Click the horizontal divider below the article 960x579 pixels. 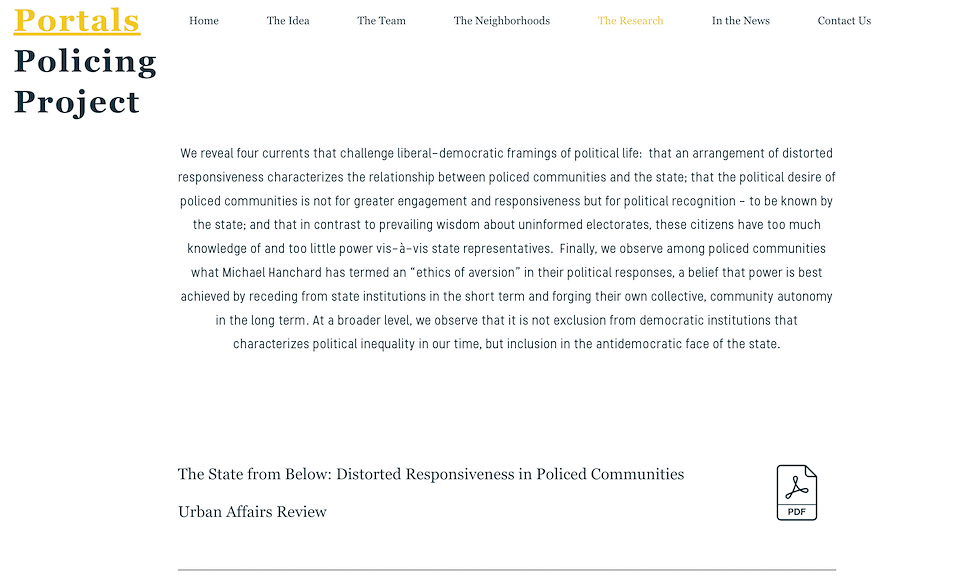coord(506,570)
